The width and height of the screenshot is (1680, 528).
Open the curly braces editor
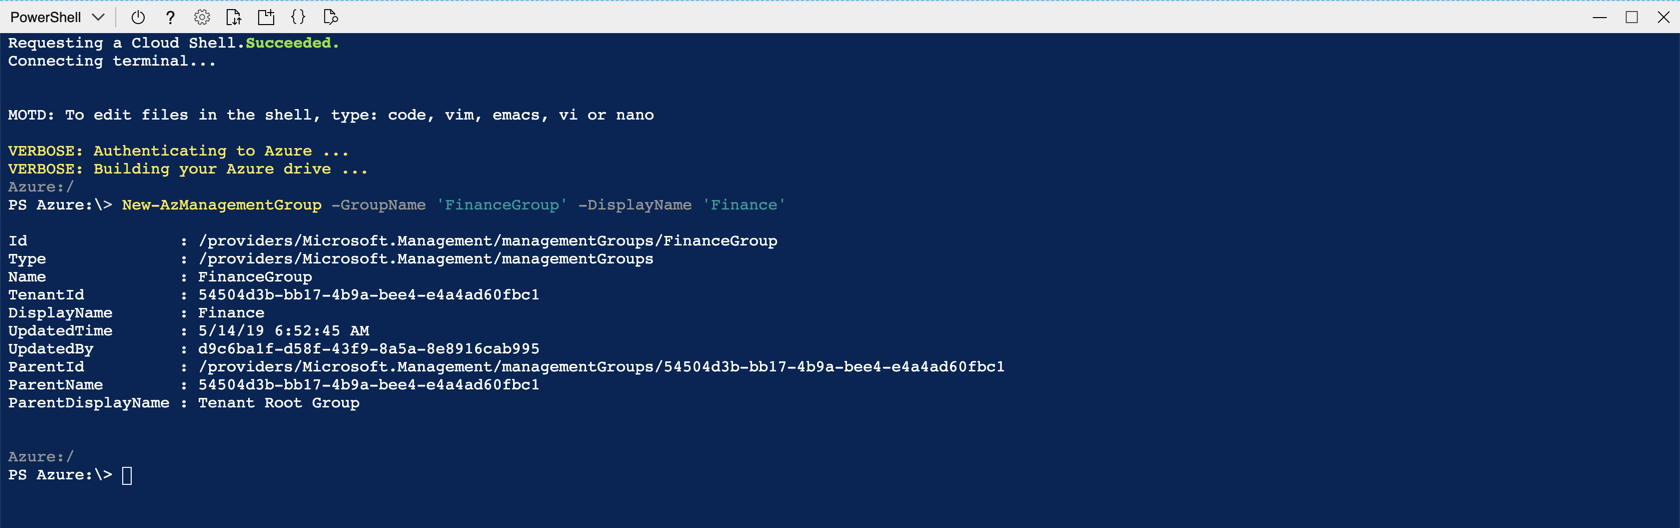coord(298,17)
